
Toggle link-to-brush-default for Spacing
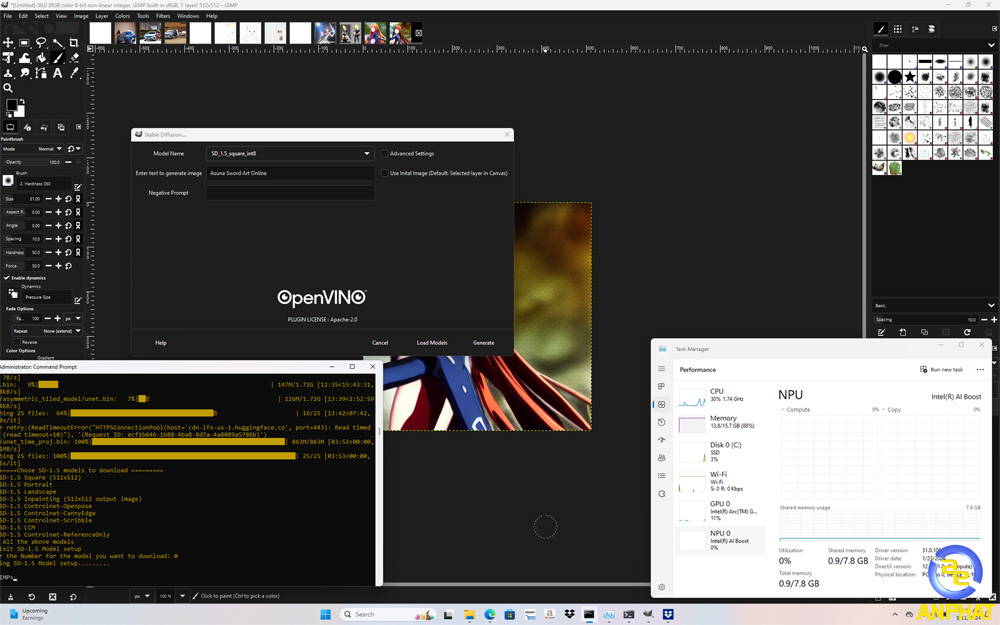pyautogui.click(x=78, y=239)
